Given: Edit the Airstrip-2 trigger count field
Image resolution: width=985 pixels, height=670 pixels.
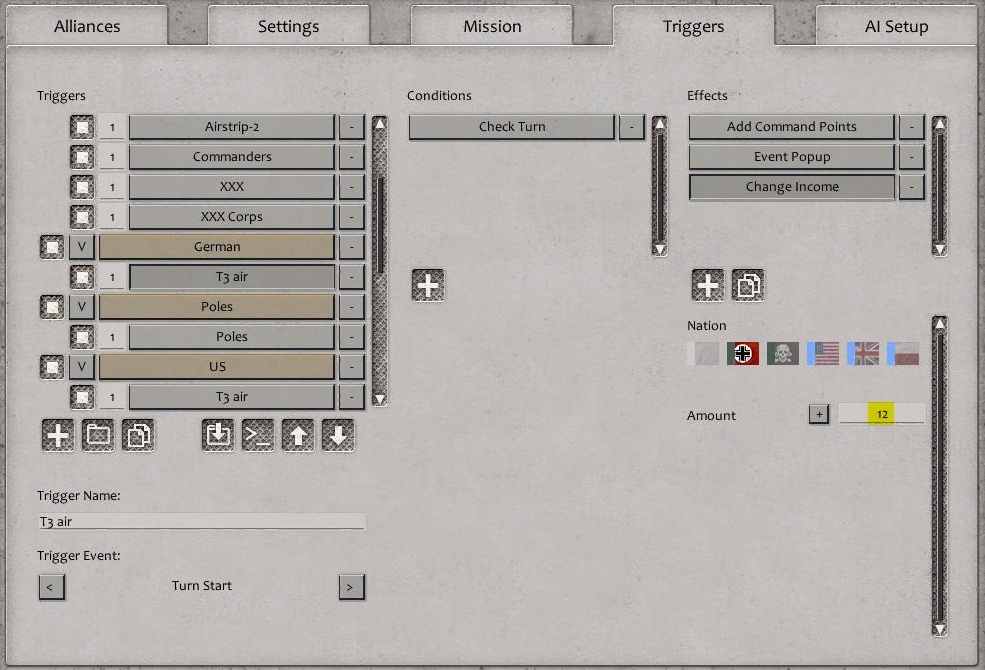Looking at the screenshot, I should [x=112, y=127].
